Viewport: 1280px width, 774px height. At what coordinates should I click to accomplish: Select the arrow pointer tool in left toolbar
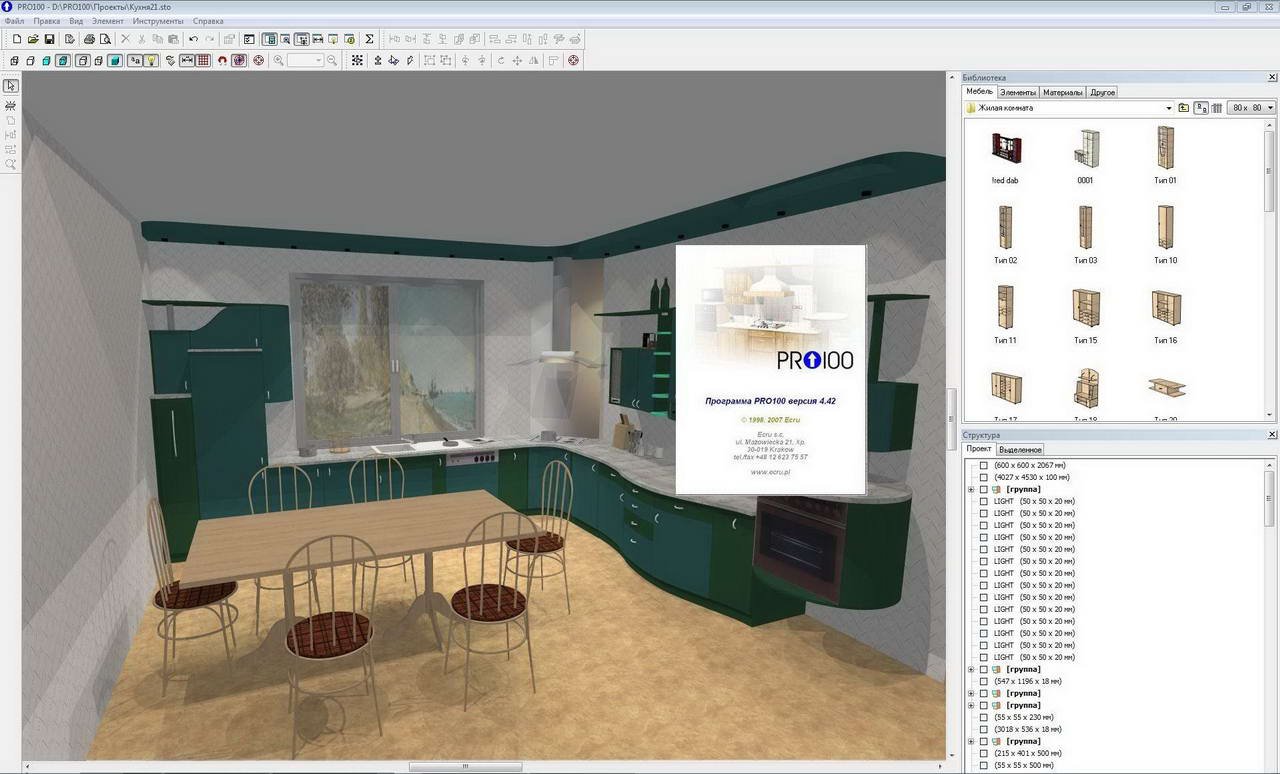tap(11, 86)
